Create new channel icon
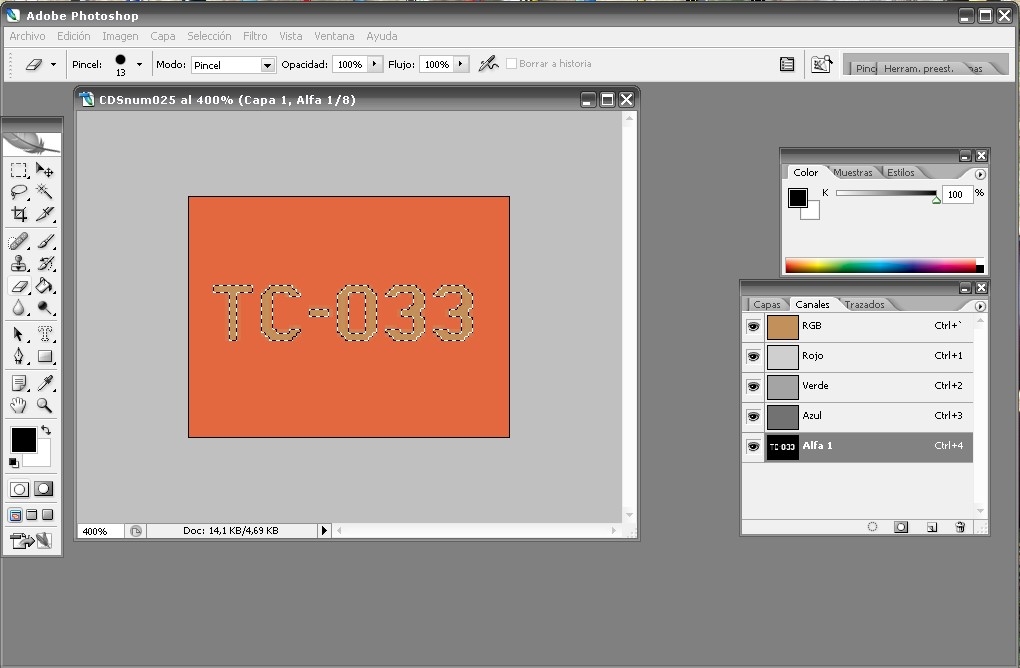This screenshot has height=668, width=1020. pyautogui.click(x=932, y=527)
